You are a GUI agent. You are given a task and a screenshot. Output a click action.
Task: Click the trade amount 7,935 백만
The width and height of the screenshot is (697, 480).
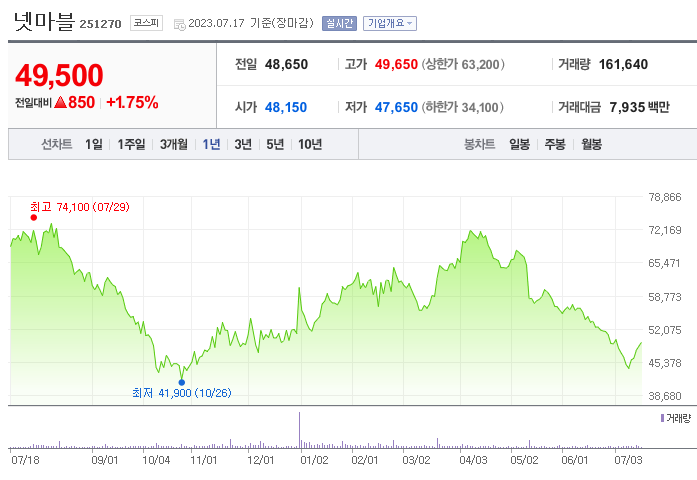coord(639,107)
